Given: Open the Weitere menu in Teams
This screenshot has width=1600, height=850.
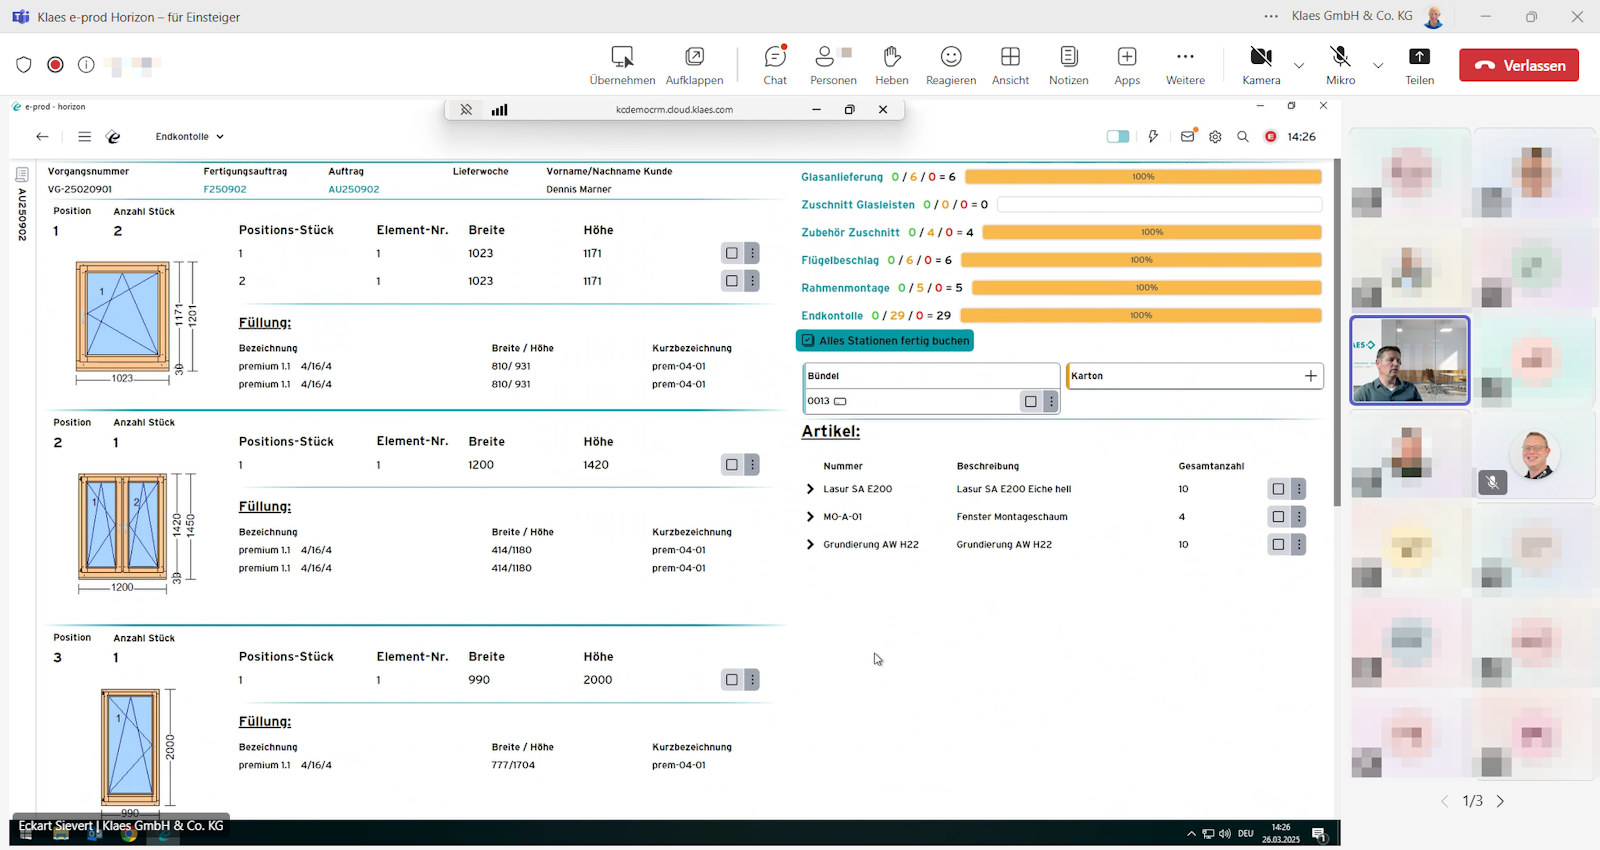Looking at the screenshot, I should pos(1185,65).
